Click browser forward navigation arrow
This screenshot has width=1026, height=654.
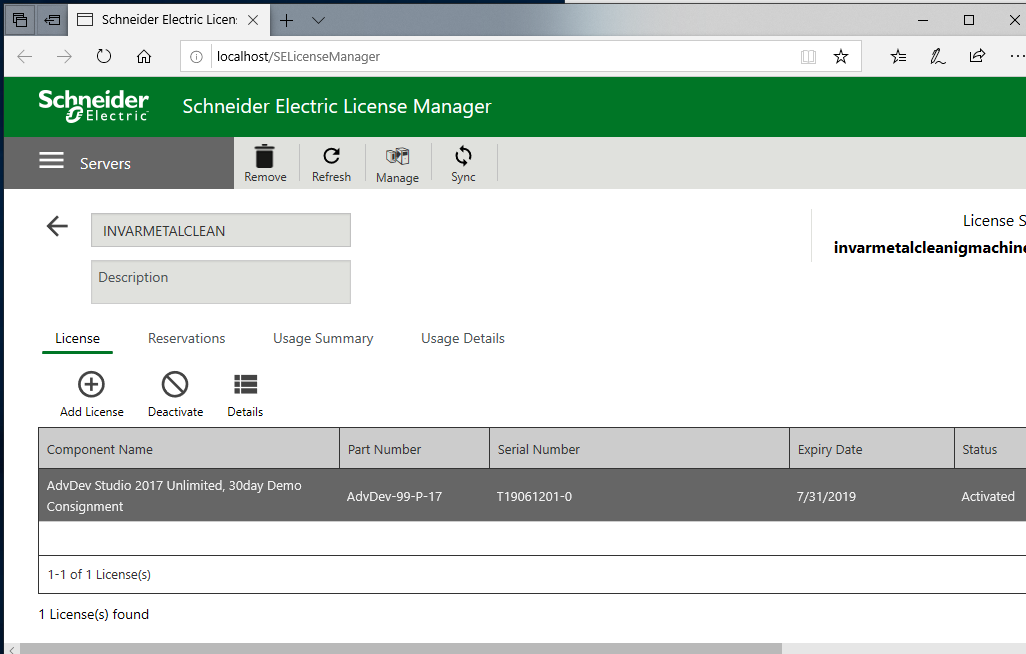point(64,56)
